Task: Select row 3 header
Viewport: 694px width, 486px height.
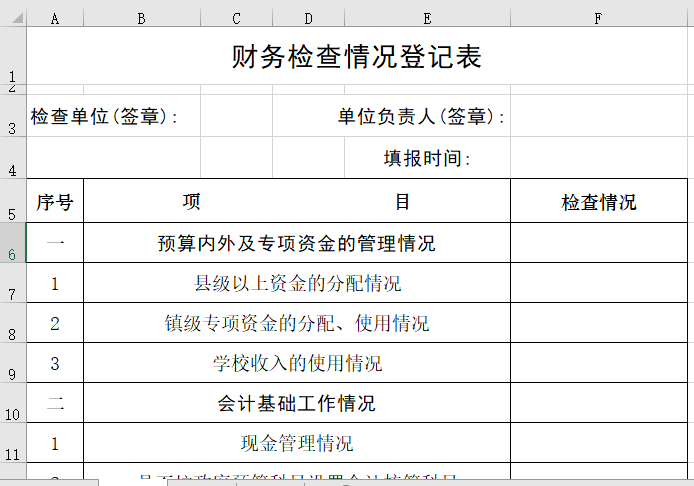Action: [x=12, y=116]
